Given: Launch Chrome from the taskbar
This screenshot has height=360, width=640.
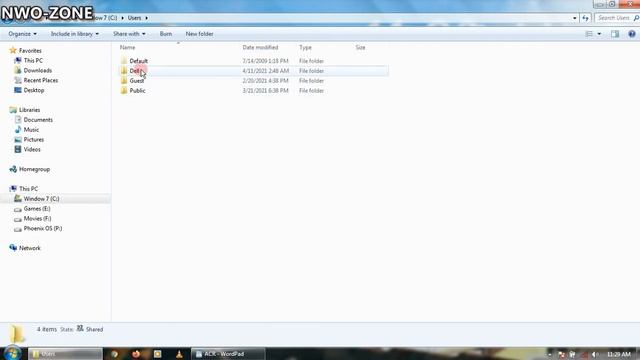Looking at the screenshot, I should [x=115, y=354].
